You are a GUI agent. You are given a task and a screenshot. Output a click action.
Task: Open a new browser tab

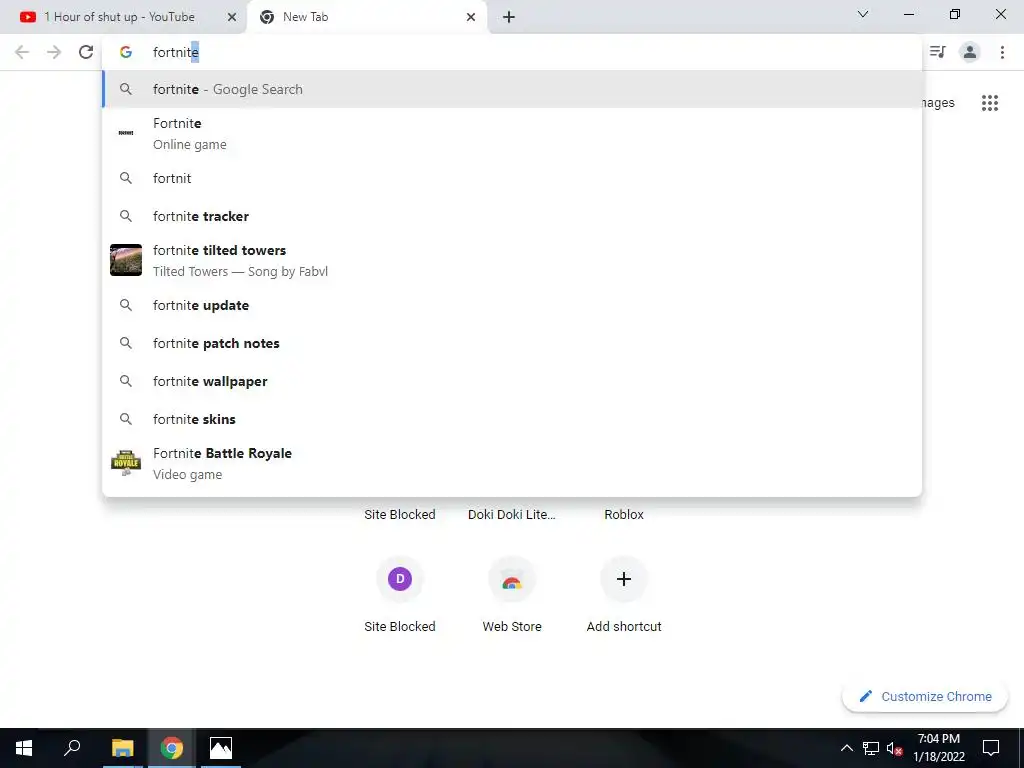click(x=509, y=17)
